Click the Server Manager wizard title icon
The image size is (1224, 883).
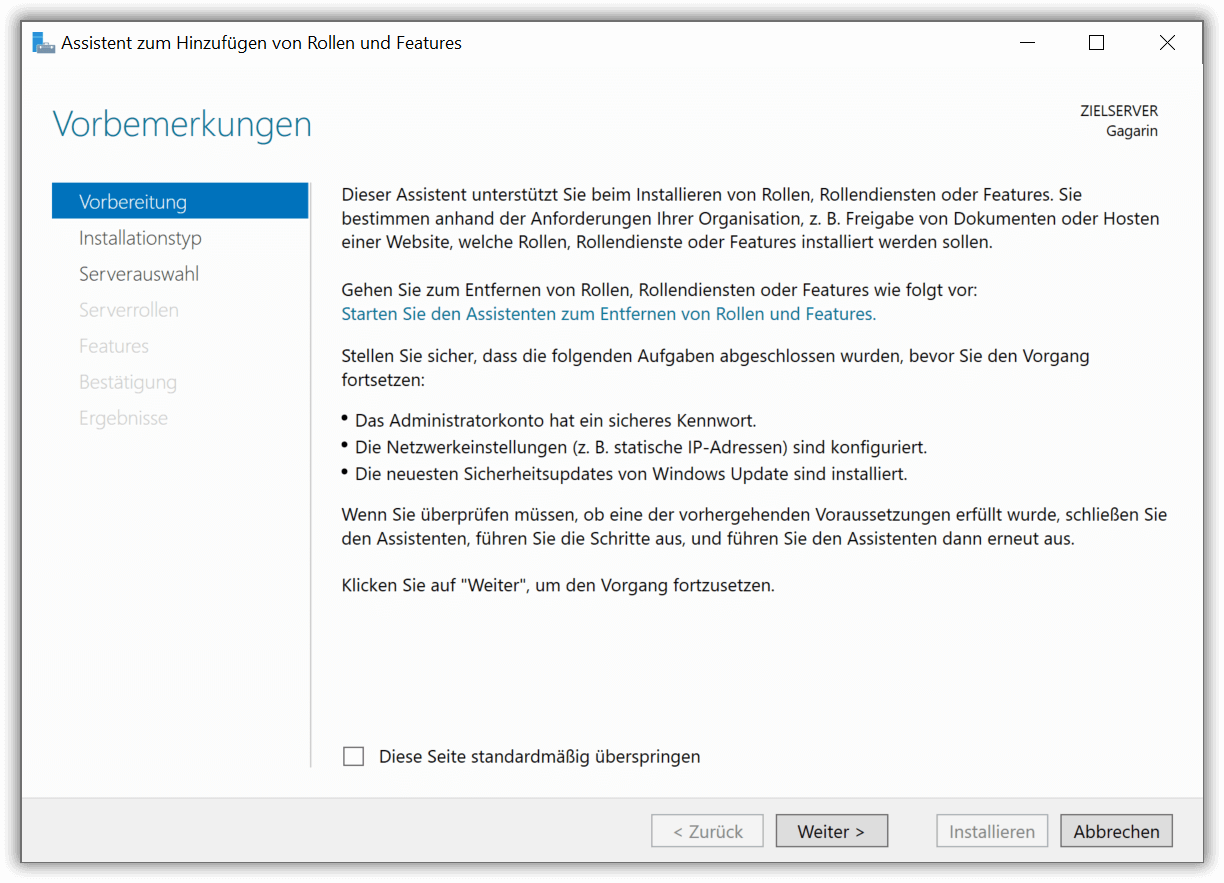coord(43,43)
